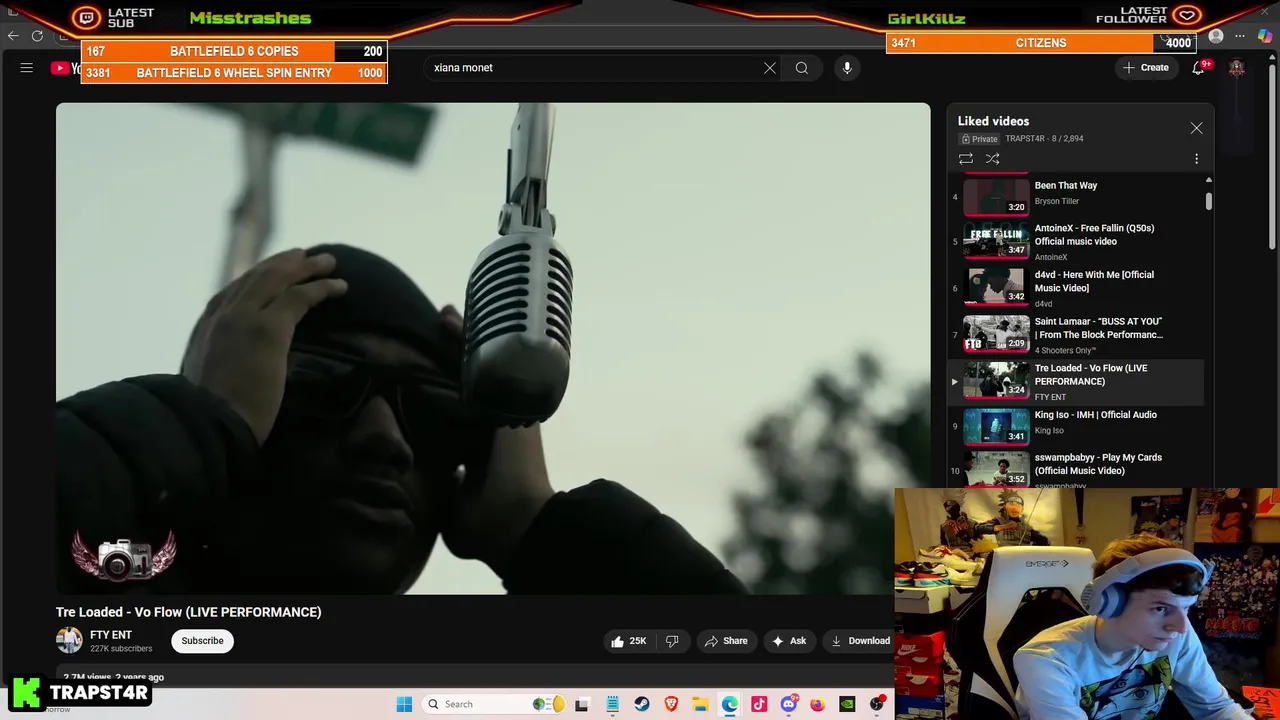This screenshot has width=1280, height=720.
Task: Open Steam from the taskbar
Action: click(x=642, y=704)
